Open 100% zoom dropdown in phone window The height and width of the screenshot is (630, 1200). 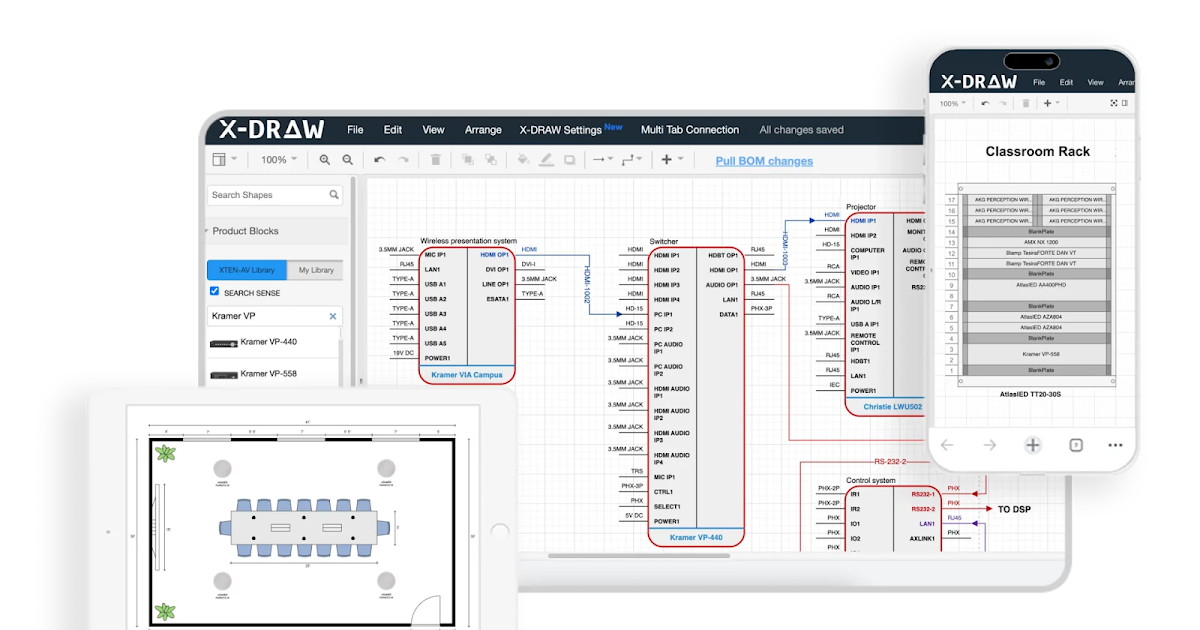[953, 103]
